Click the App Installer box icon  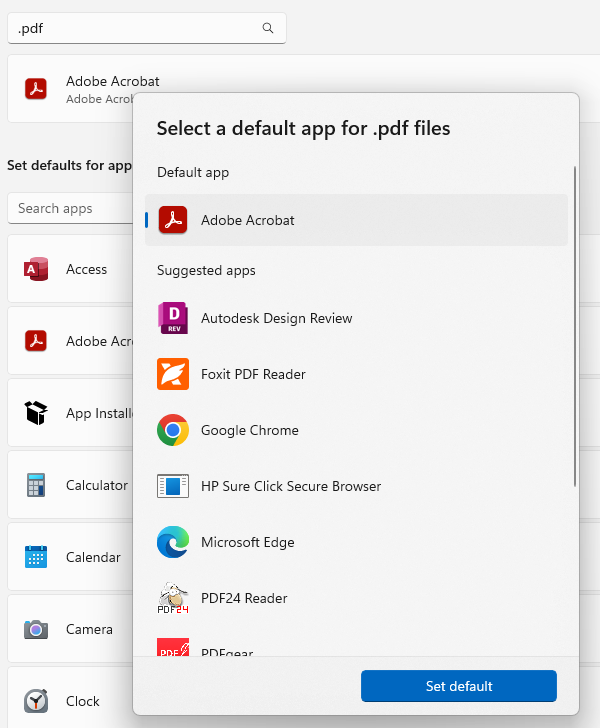point(36,413)
